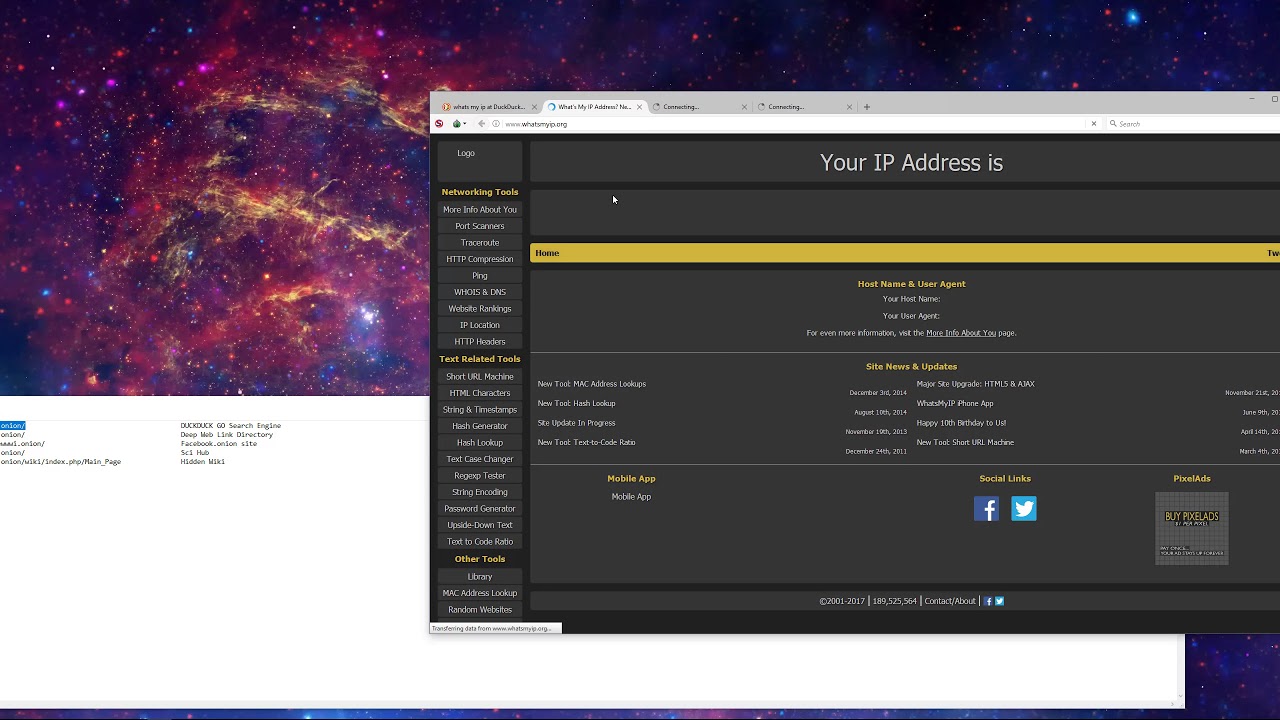Image resolution: width=1280 pixels, height=720 pixels.
Task: Open MAC Address Lookup
Action: (x=480, y=593)
